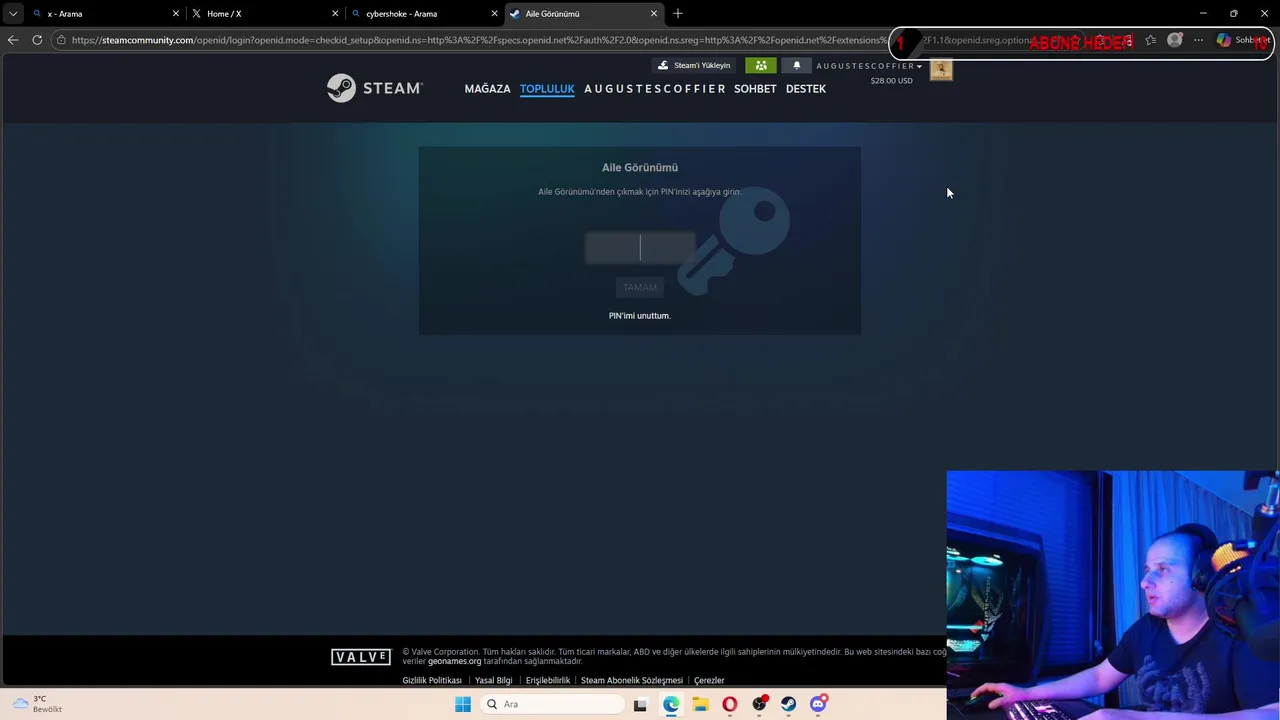Image resolution: width=1280 pixels, height=720 pixels.
Task: Open Gizlilik Politikası footer link
Action: pos(432,680)
